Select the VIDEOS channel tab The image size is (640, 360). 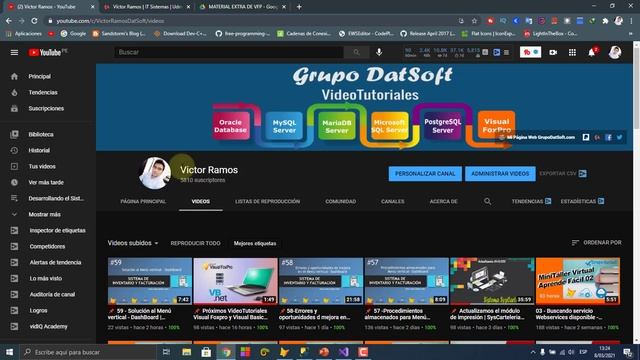point(200,201)
